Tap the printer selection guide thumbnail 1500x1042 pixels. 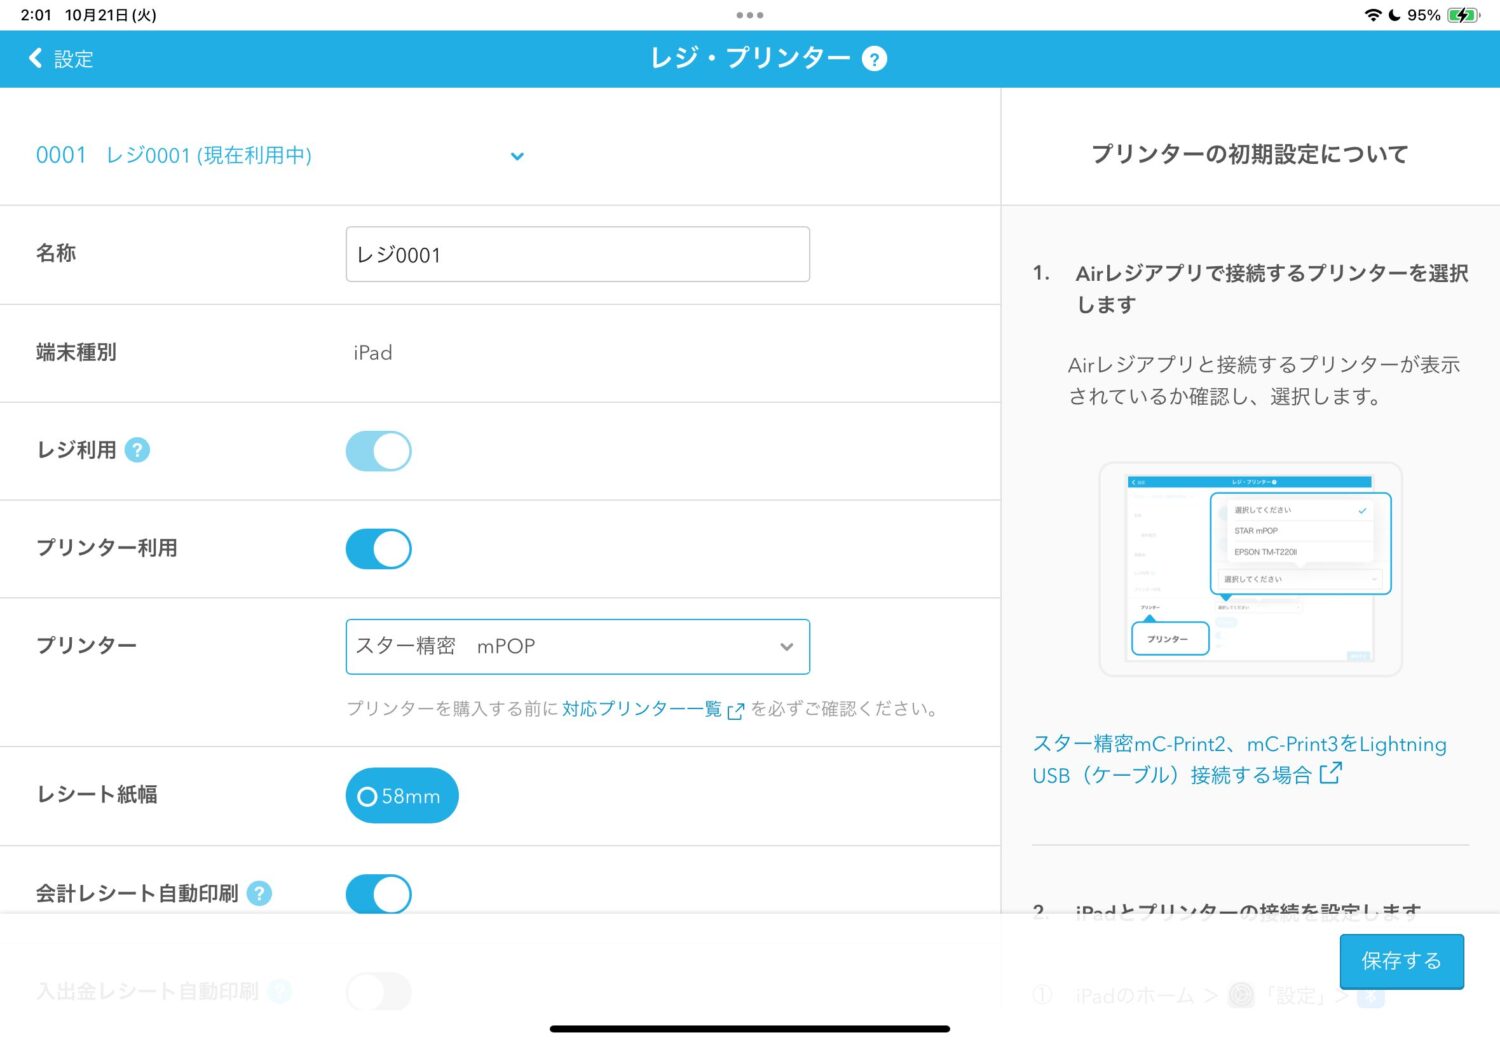pos(1250,569)
